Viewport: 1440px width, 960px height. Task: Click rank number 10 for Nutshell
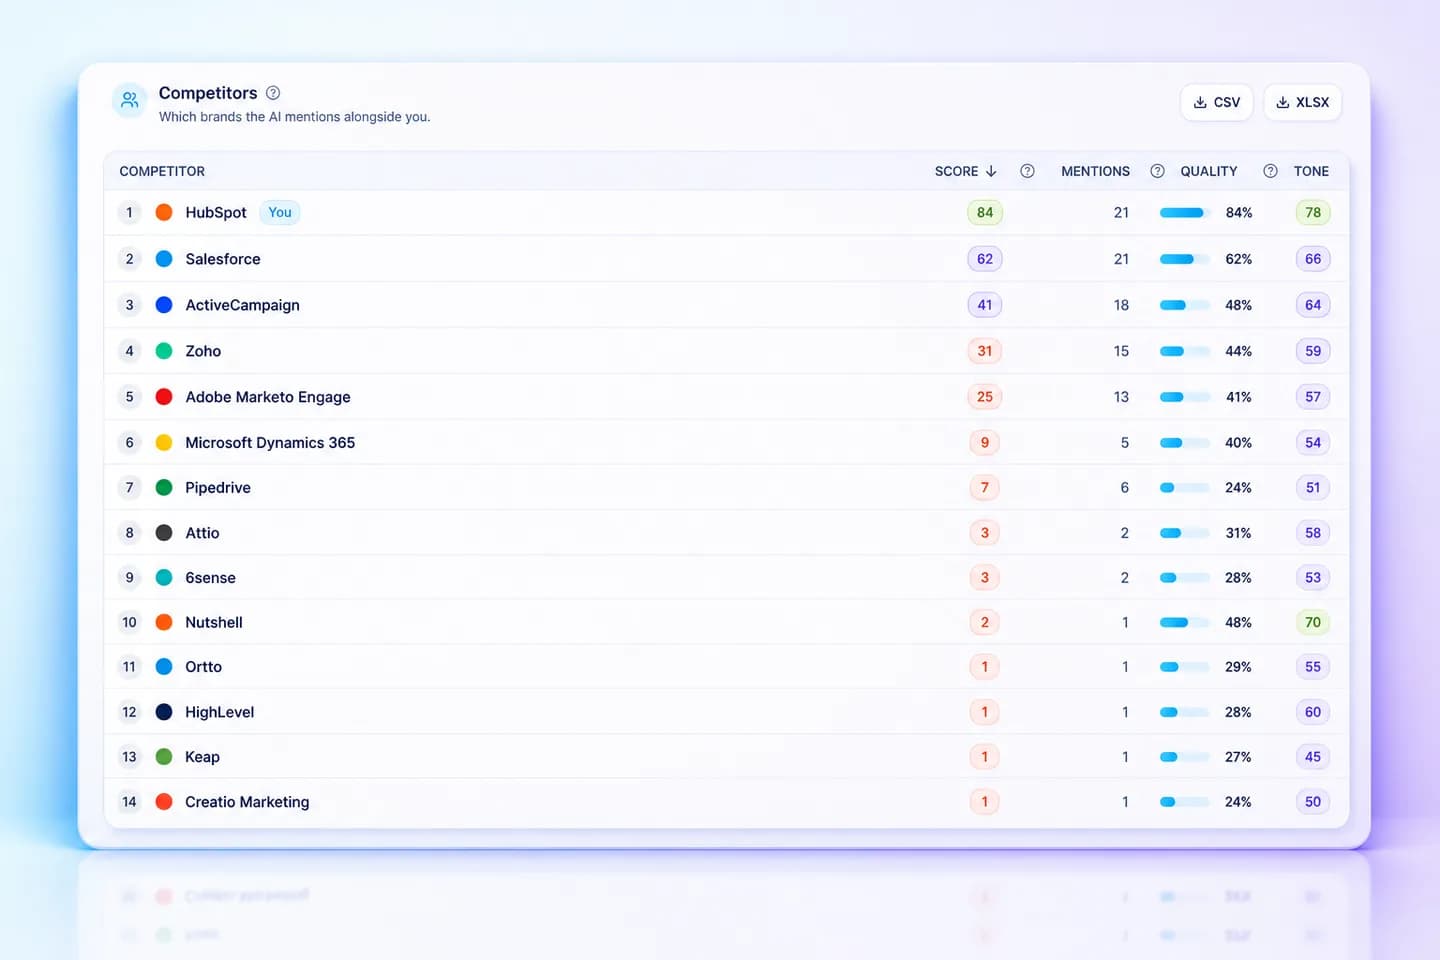click(x=129, y=622)
